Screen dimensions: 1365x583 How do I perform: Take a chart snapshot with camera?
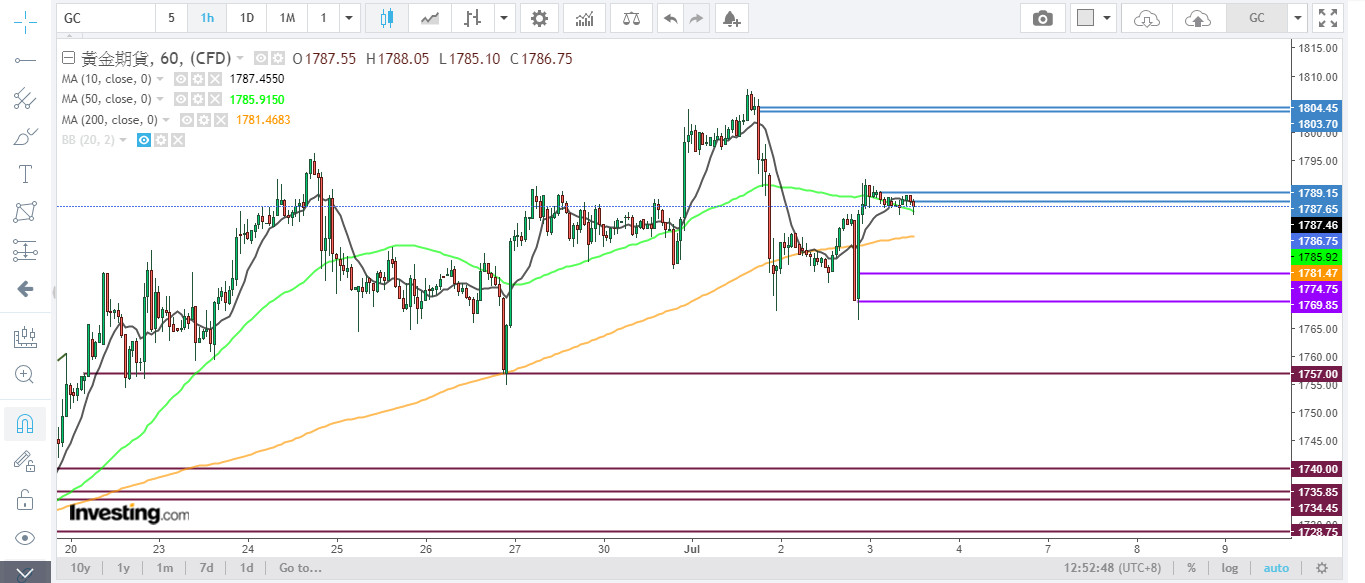coord(1043,18)
